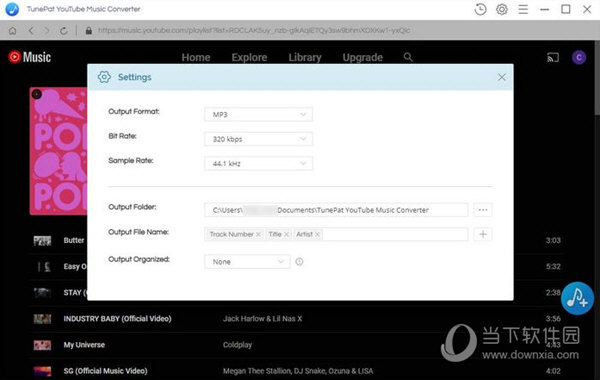Click the padlock icon in address bar
Screen dimensions: 600x380
click(x=88, y=31)
